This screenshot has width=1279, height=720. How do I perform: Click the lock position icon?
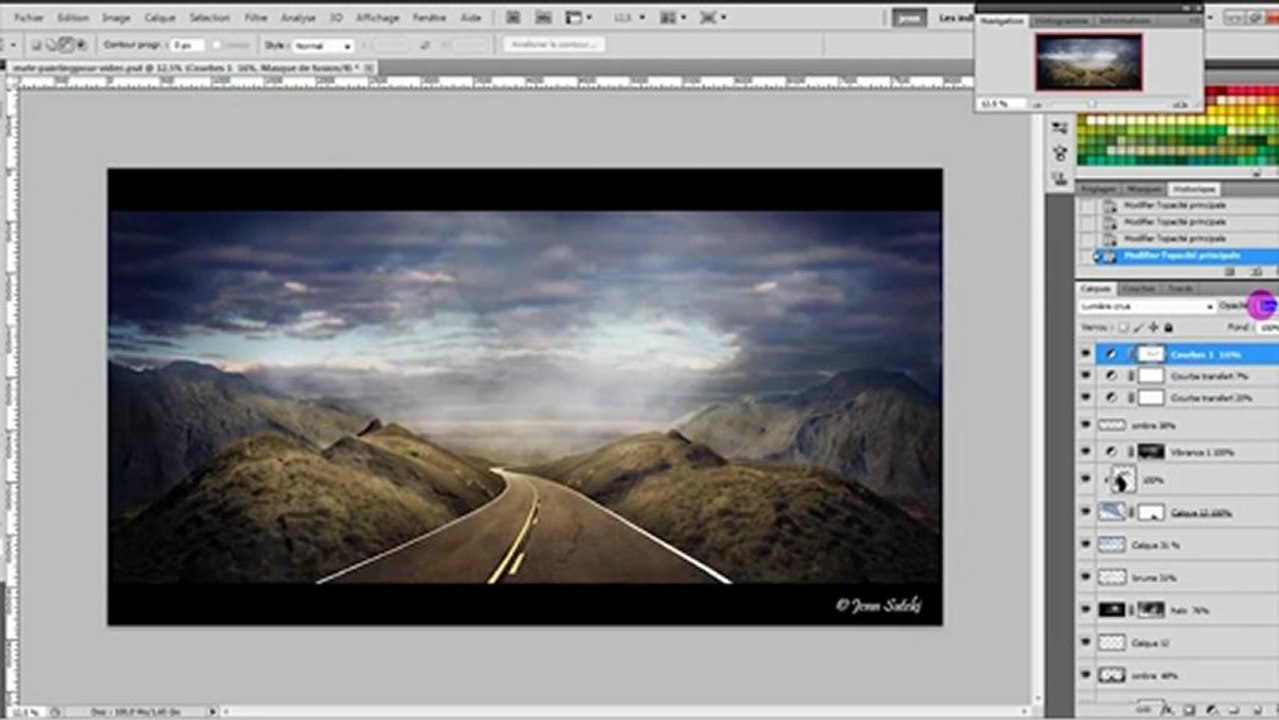[x=1154, y=327]
